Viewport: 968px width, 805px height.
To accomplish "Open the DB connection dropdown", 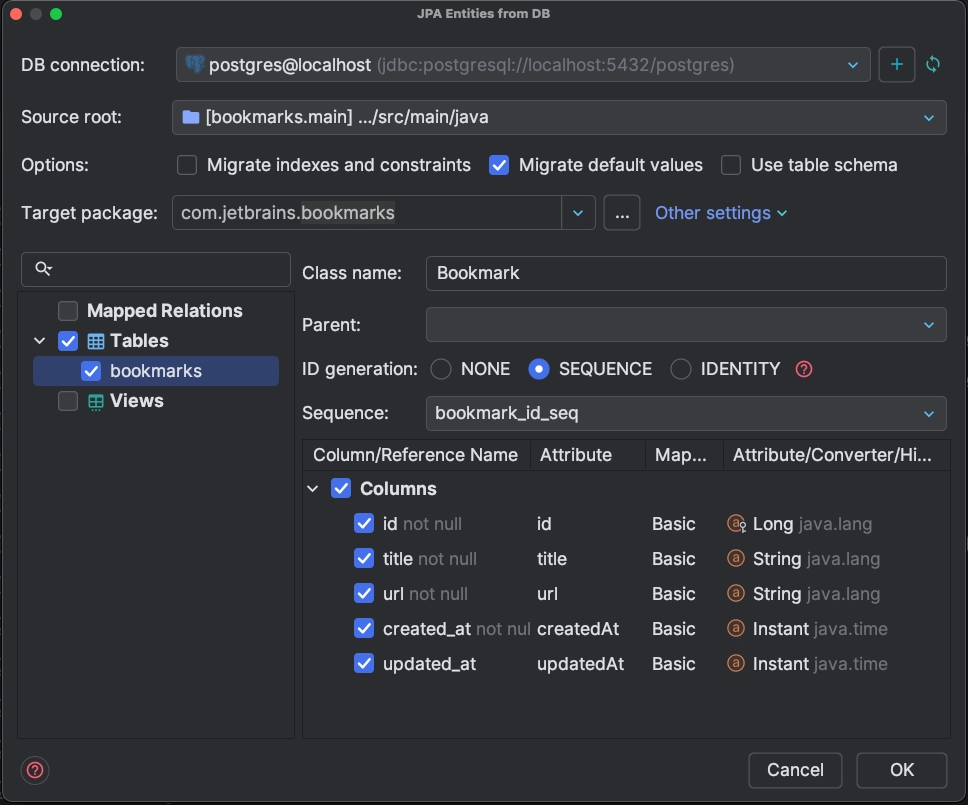I will pos(853,65).
